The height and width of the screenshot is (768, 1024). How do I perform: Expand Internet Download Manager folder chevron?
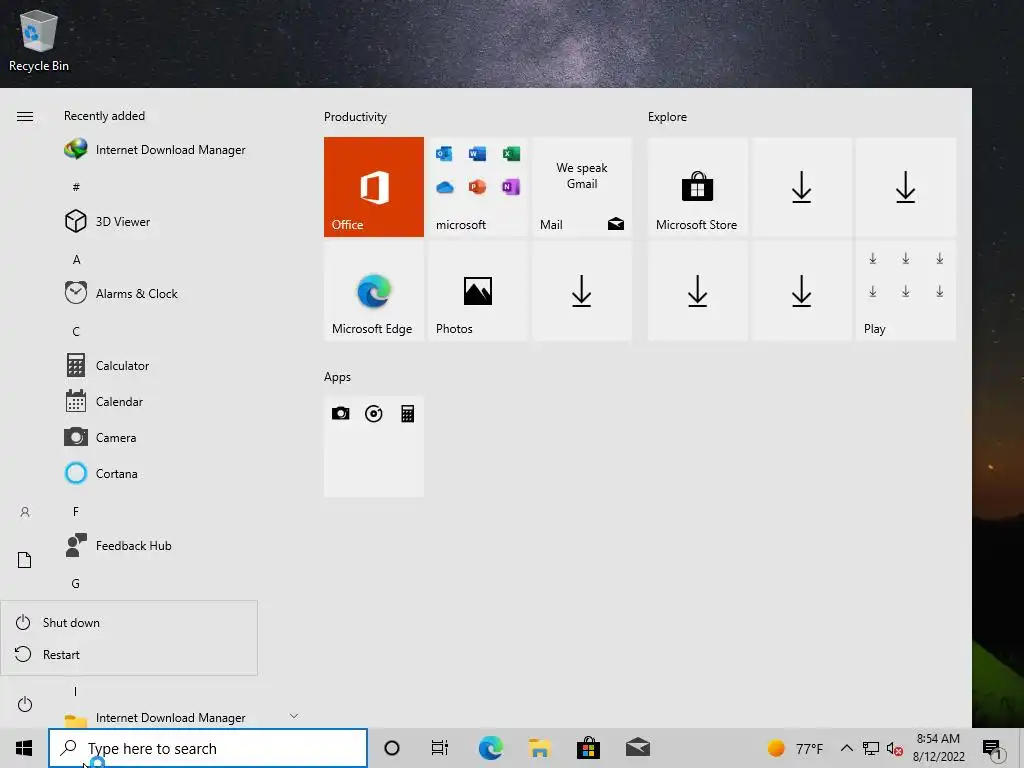pyautogui.click(x=294, y=716)
